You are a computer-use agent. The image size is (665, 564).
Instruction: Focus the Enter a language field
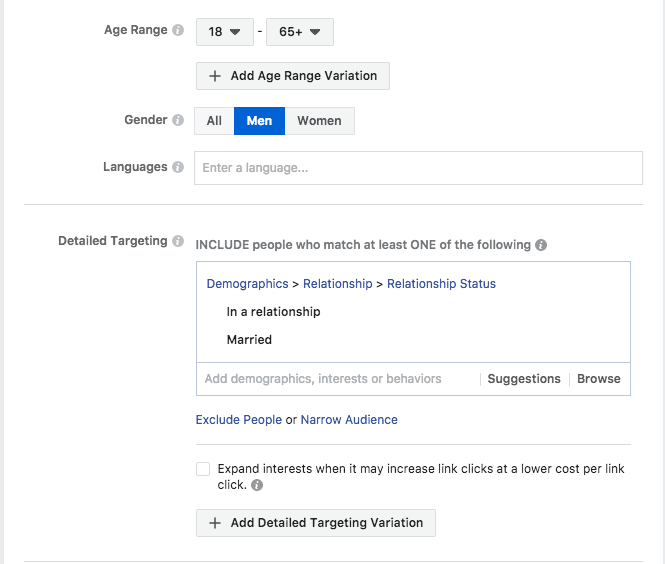[x=418, y=168]
